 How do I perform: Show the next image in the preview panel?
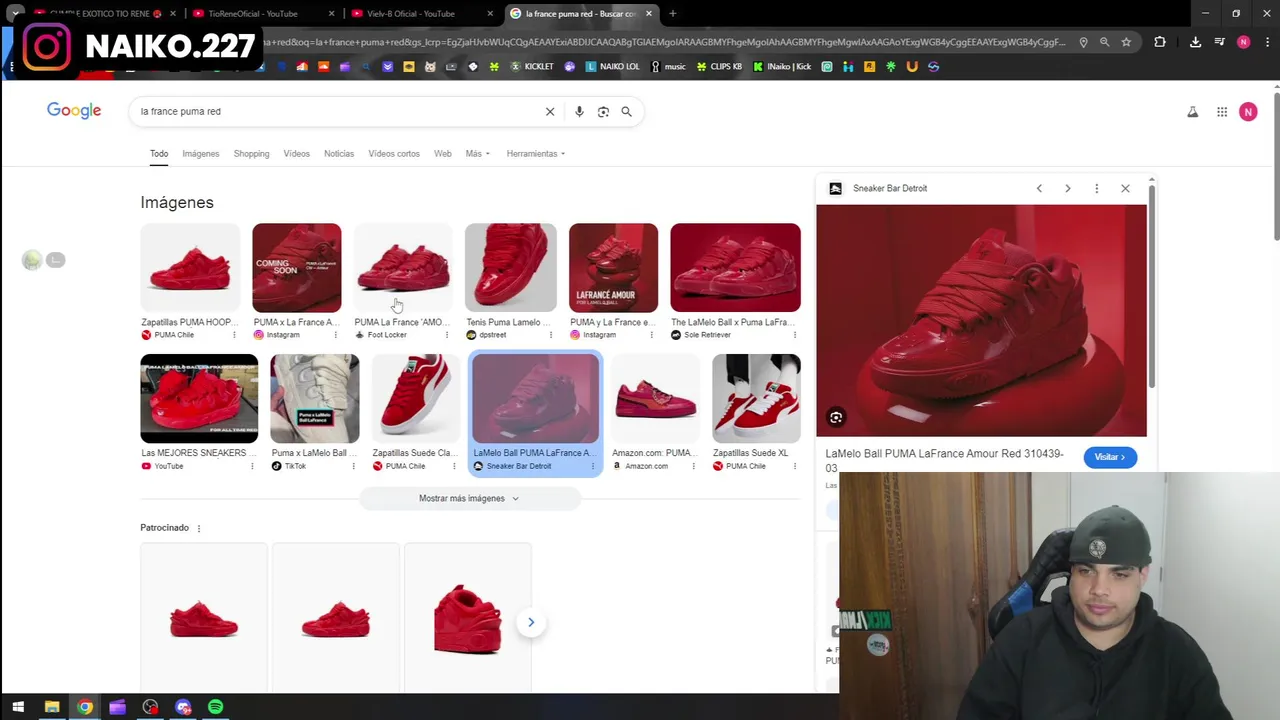(1067, 188)
